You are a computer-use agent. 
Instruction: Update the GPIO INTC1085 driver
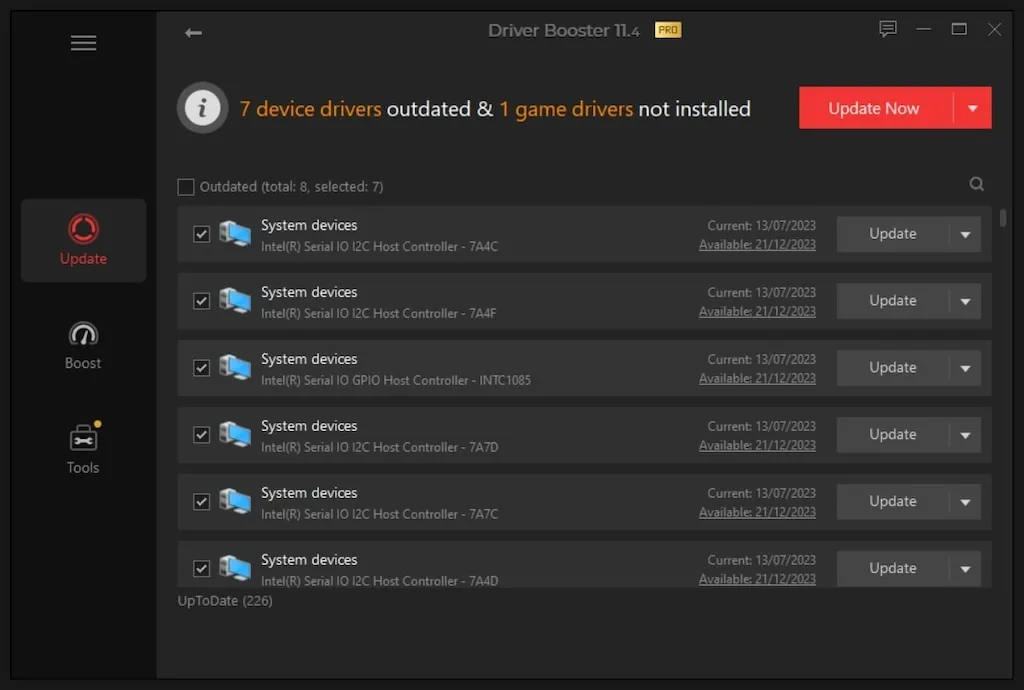pyautogui.click(x=893, y=368)
